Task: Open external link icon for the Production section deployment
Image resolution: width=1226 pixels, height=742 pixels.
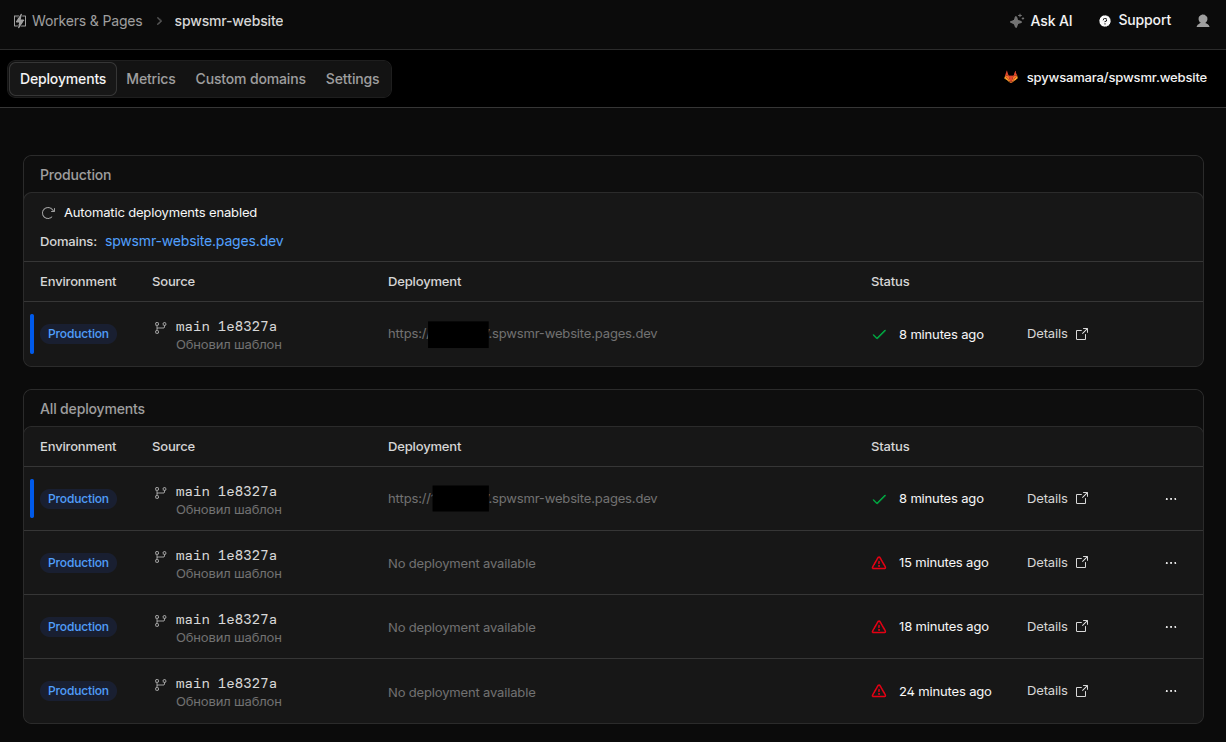Action: point(1081,334)
